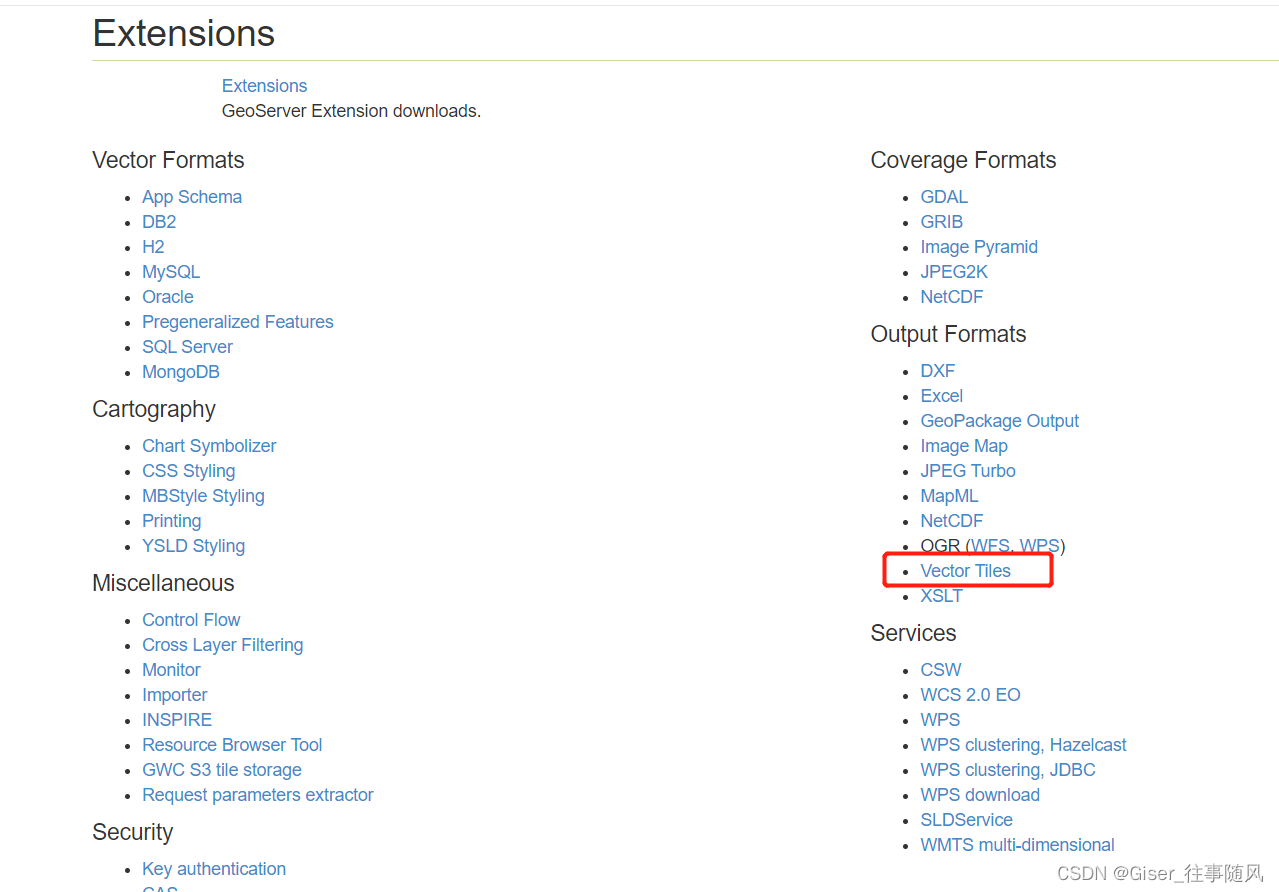Click the JPEG2K coverage format link
The width and height of the screenshot is (1279, 892).
pos(953,272)
